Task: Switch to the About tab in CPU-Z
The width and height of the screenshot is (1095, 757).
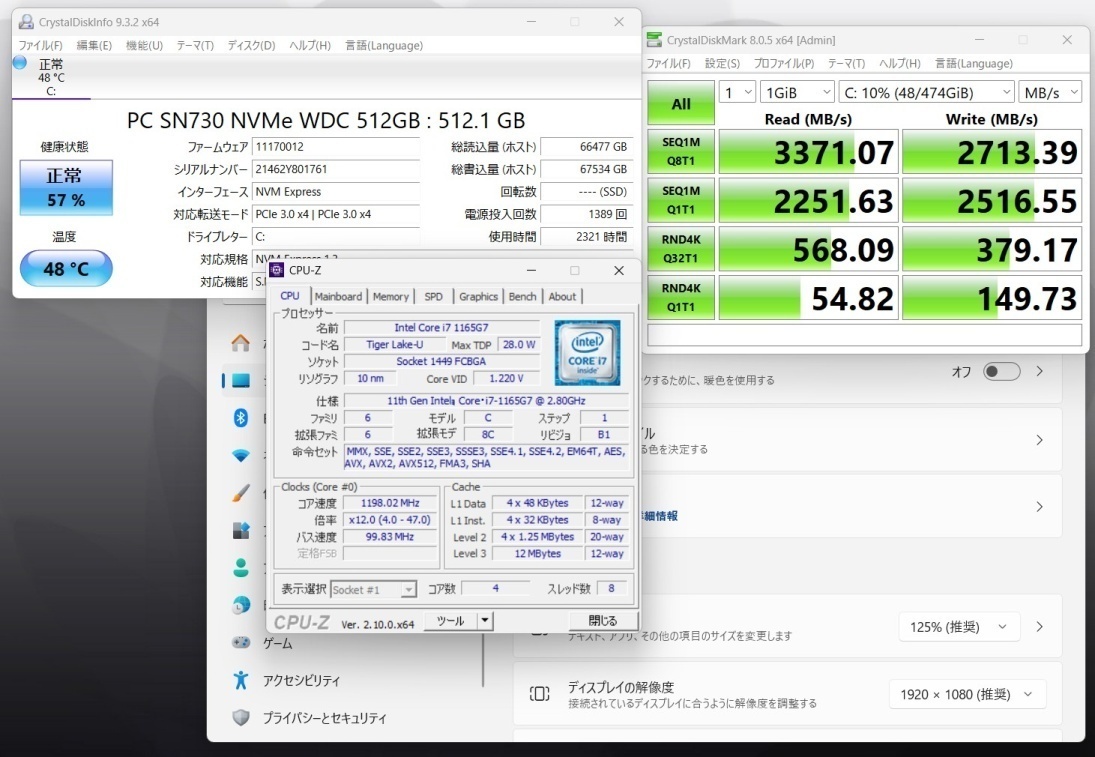Action: (x=562, y=296)
